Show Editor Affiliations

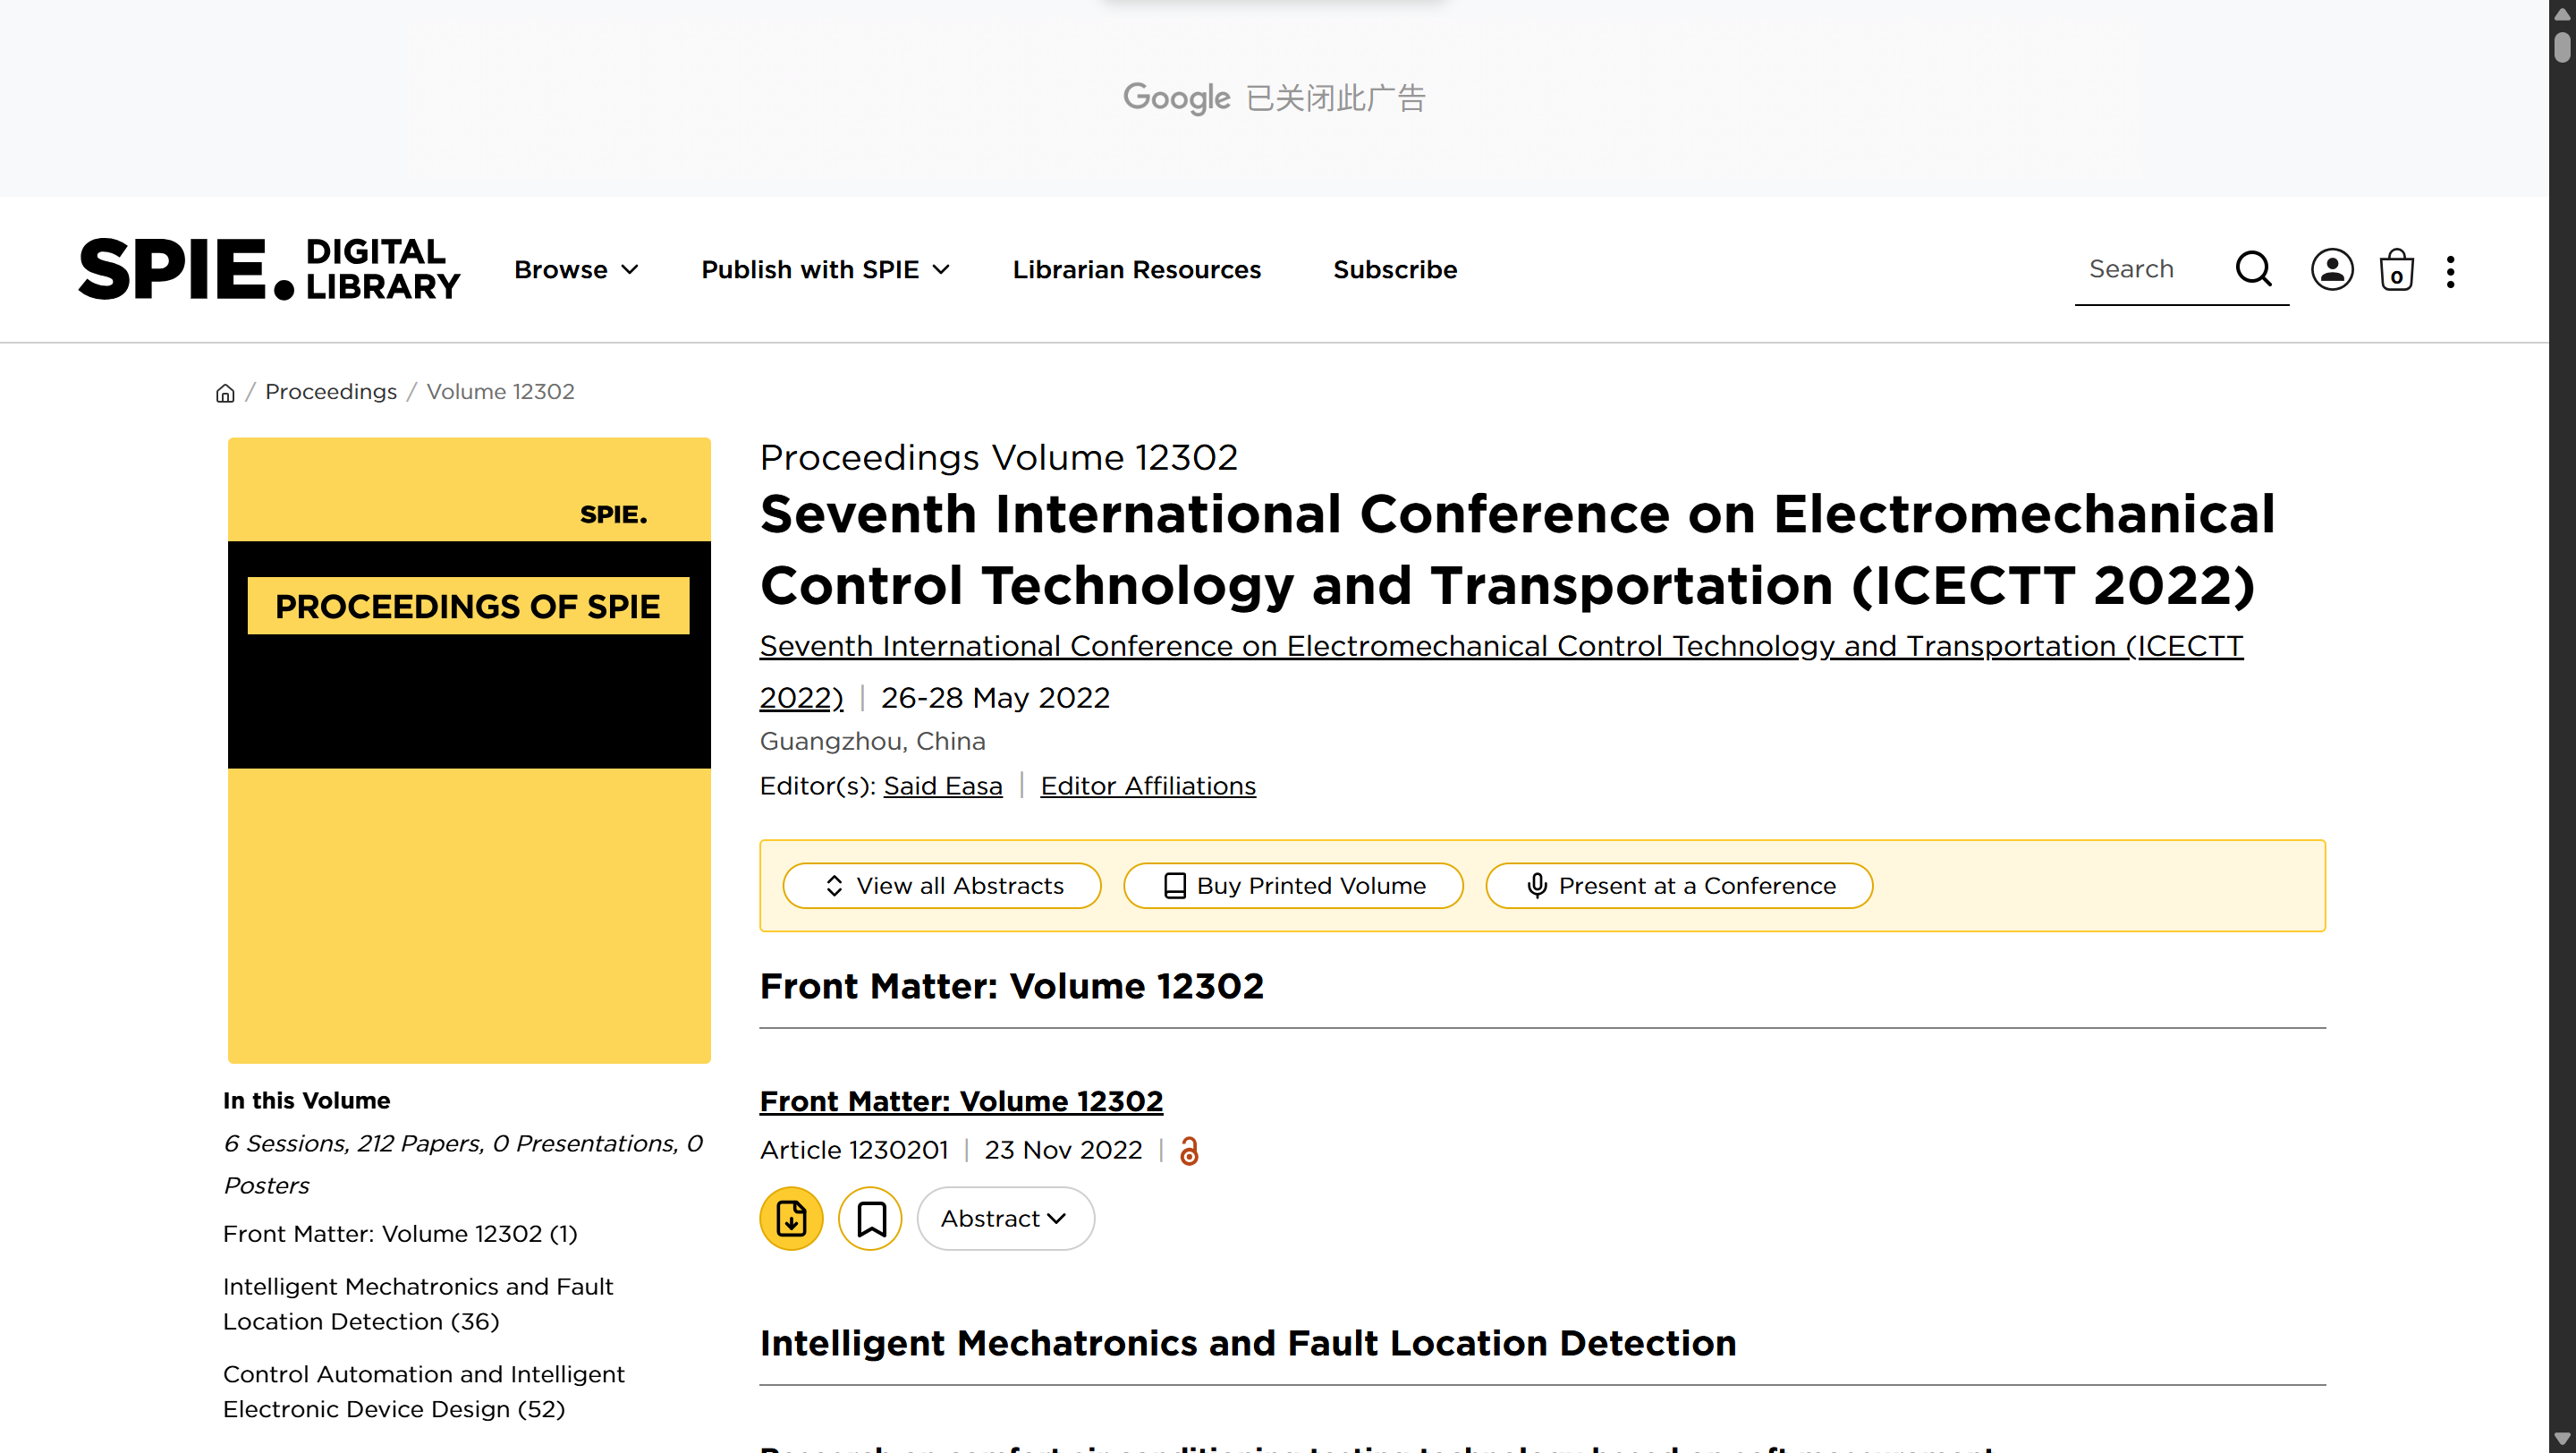[x=1148, y=786]
